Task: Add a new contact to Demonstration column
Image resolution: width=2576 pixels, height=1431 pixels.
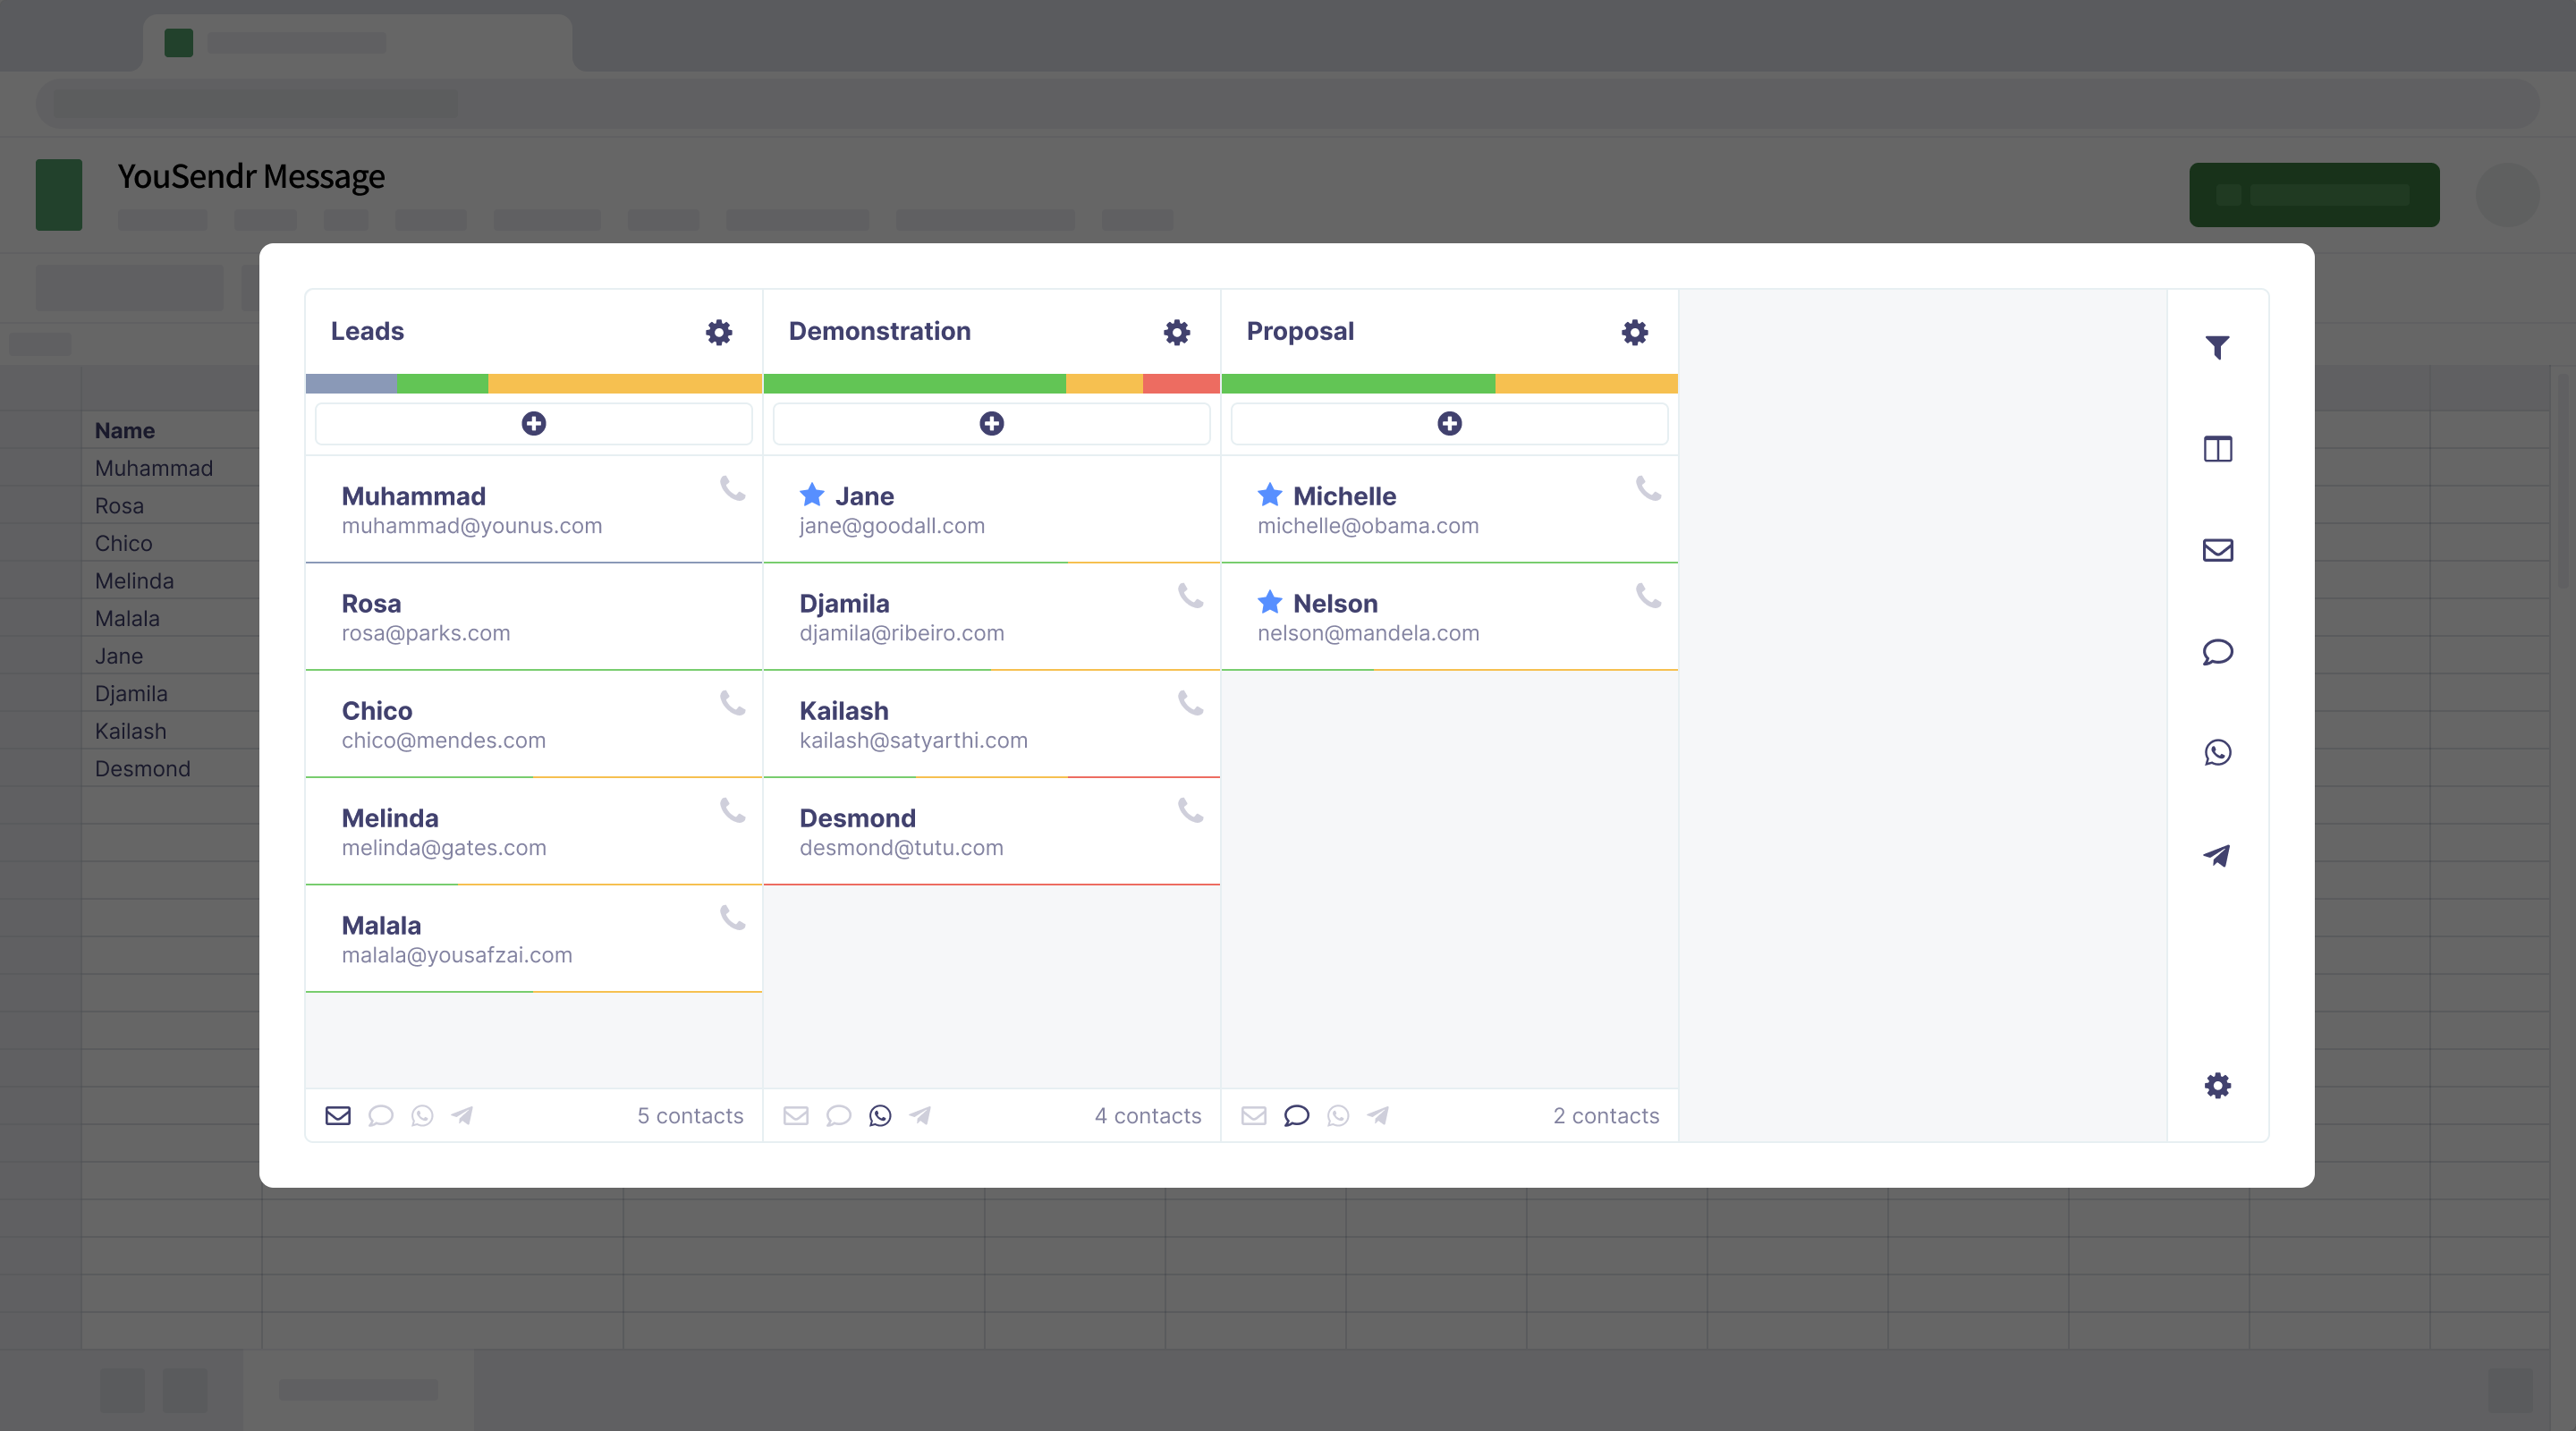Action: tap(992, 424)
